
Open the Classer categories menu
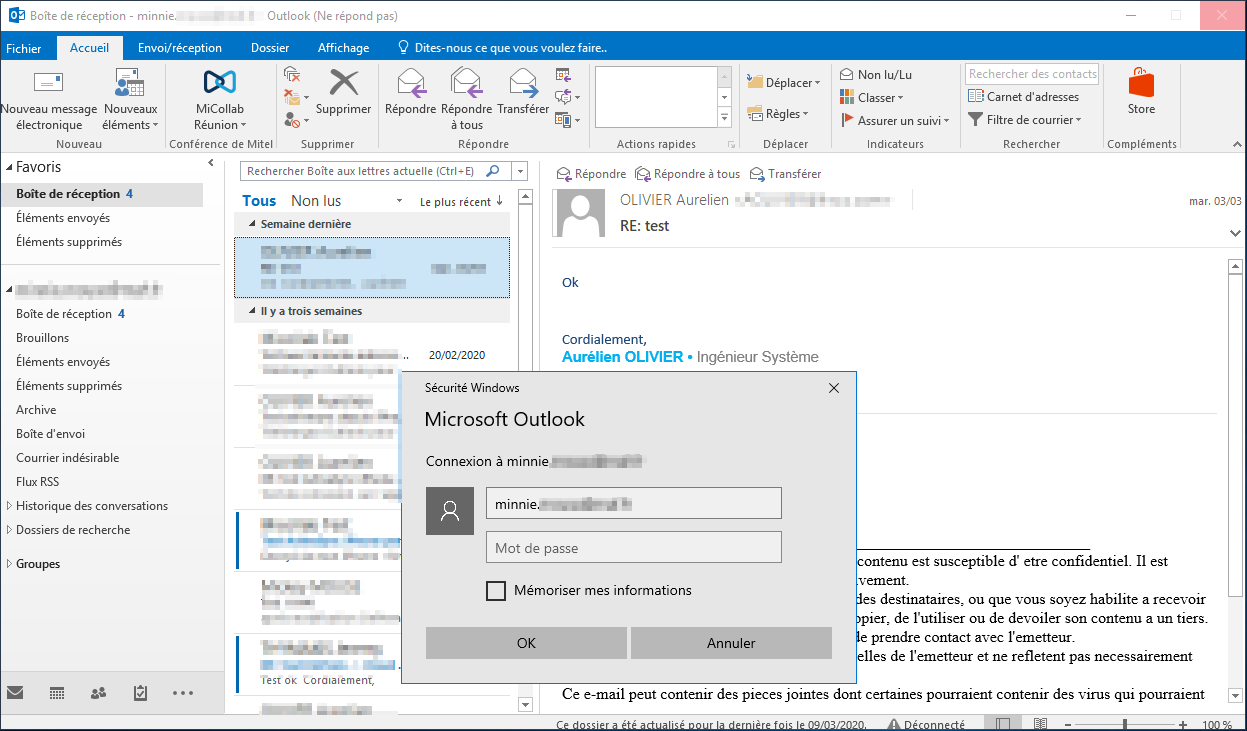[872, 98]
